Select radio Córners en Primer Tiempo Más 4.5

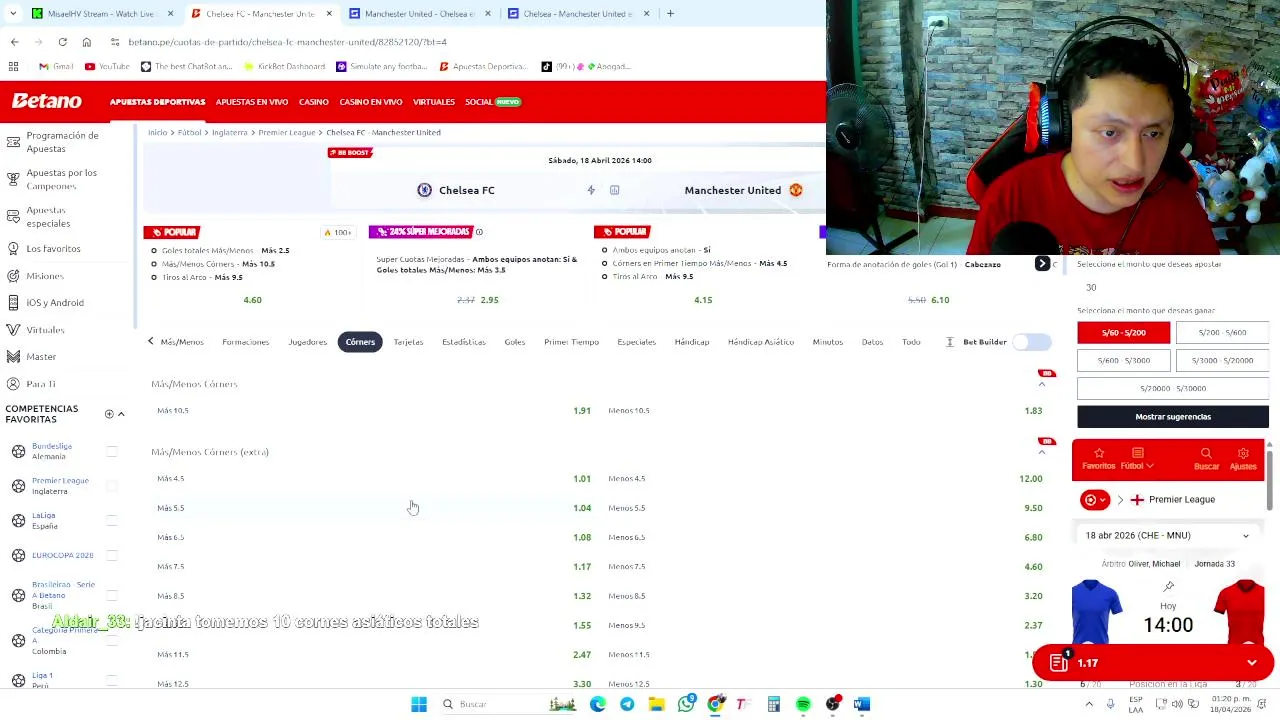coord(604,264)
